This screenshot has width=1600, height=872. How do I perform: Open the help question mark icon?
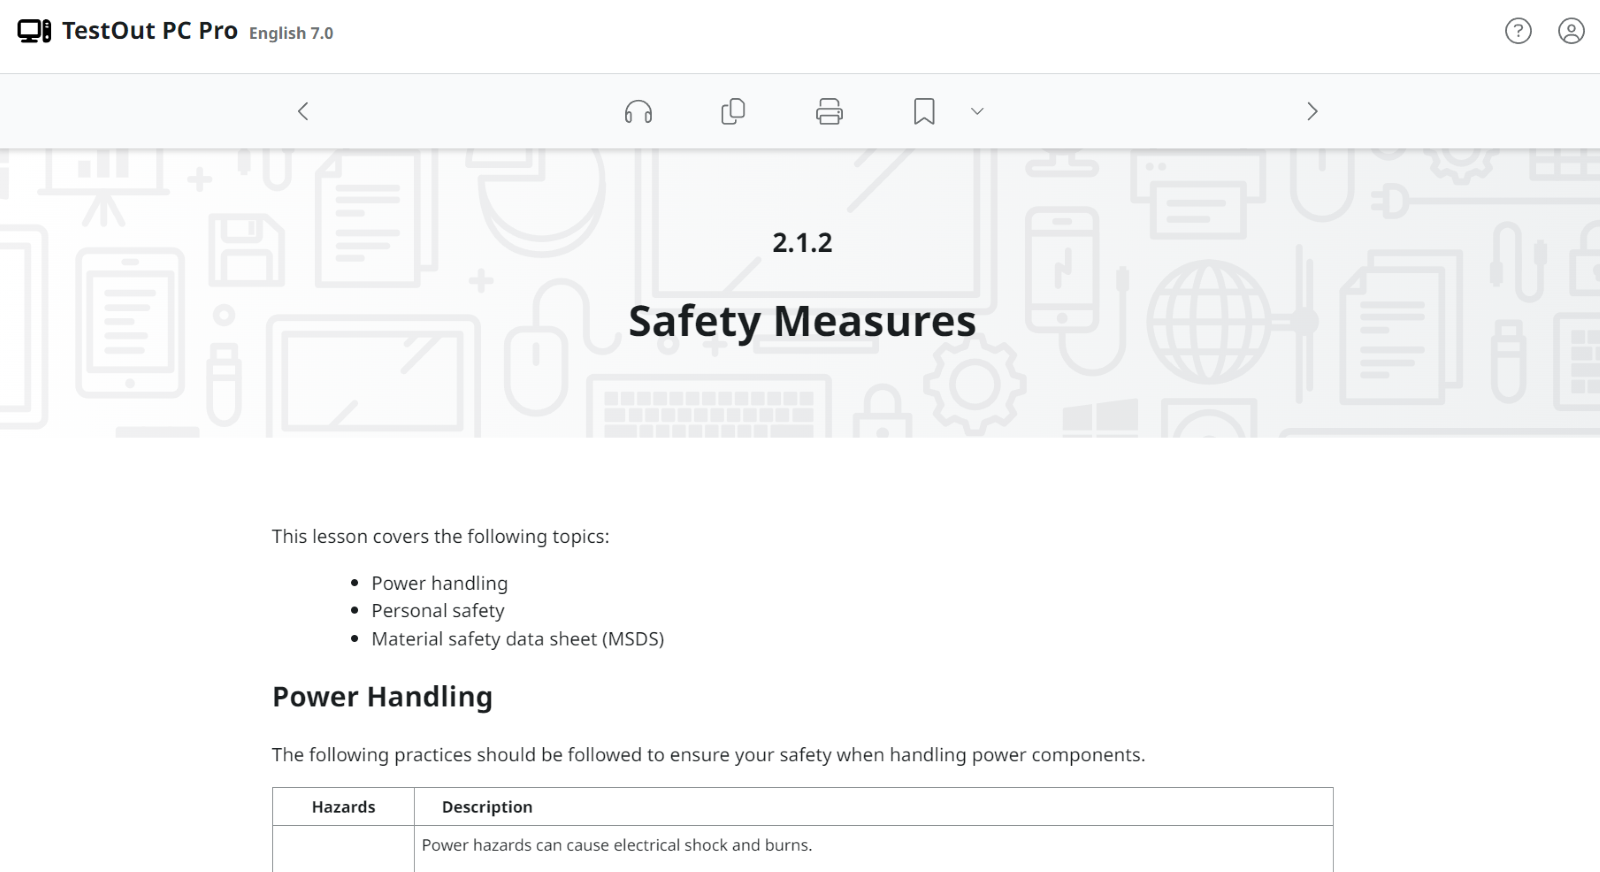click(x=1518, y=32)
